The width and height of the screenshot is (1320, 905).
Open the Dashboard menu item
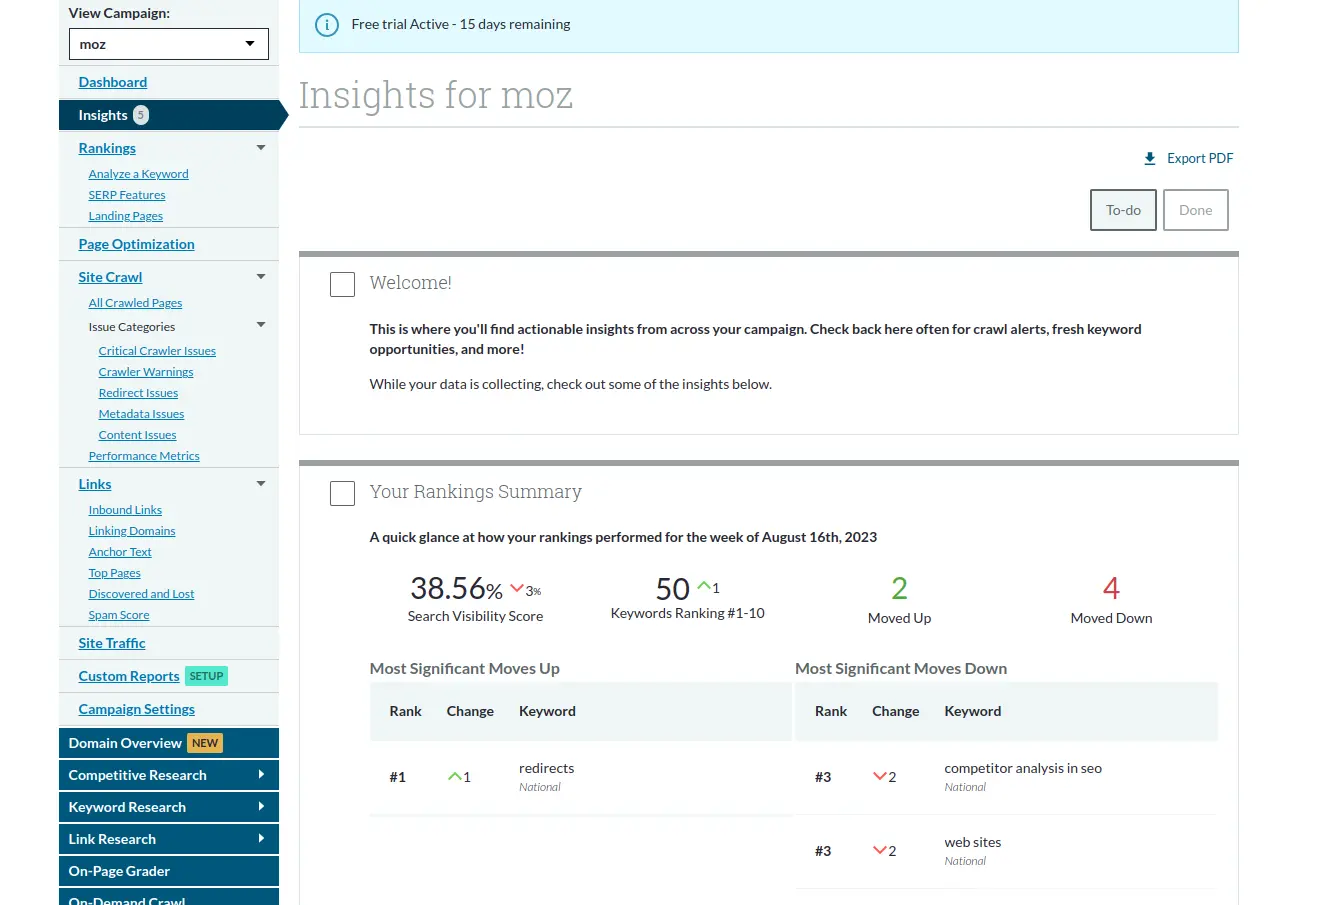coord(113,82)
